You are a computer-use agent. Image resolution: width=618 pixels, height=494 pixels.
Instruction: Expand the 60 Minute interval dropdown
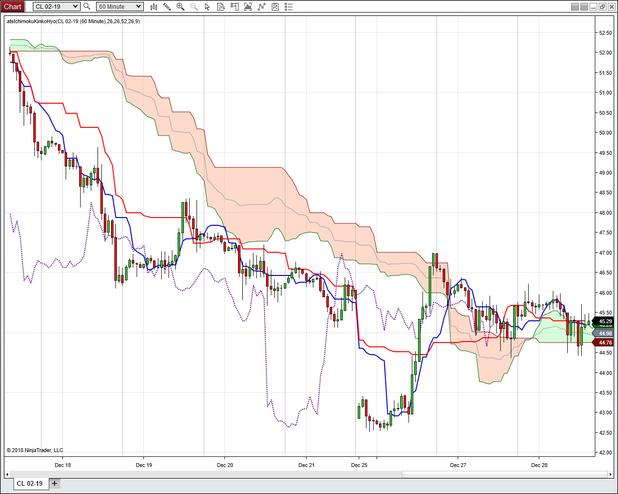coord(138,6)
